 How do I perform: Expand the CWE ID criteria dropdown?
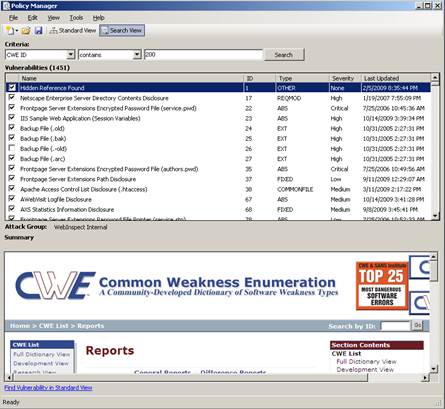click(70, 55)
